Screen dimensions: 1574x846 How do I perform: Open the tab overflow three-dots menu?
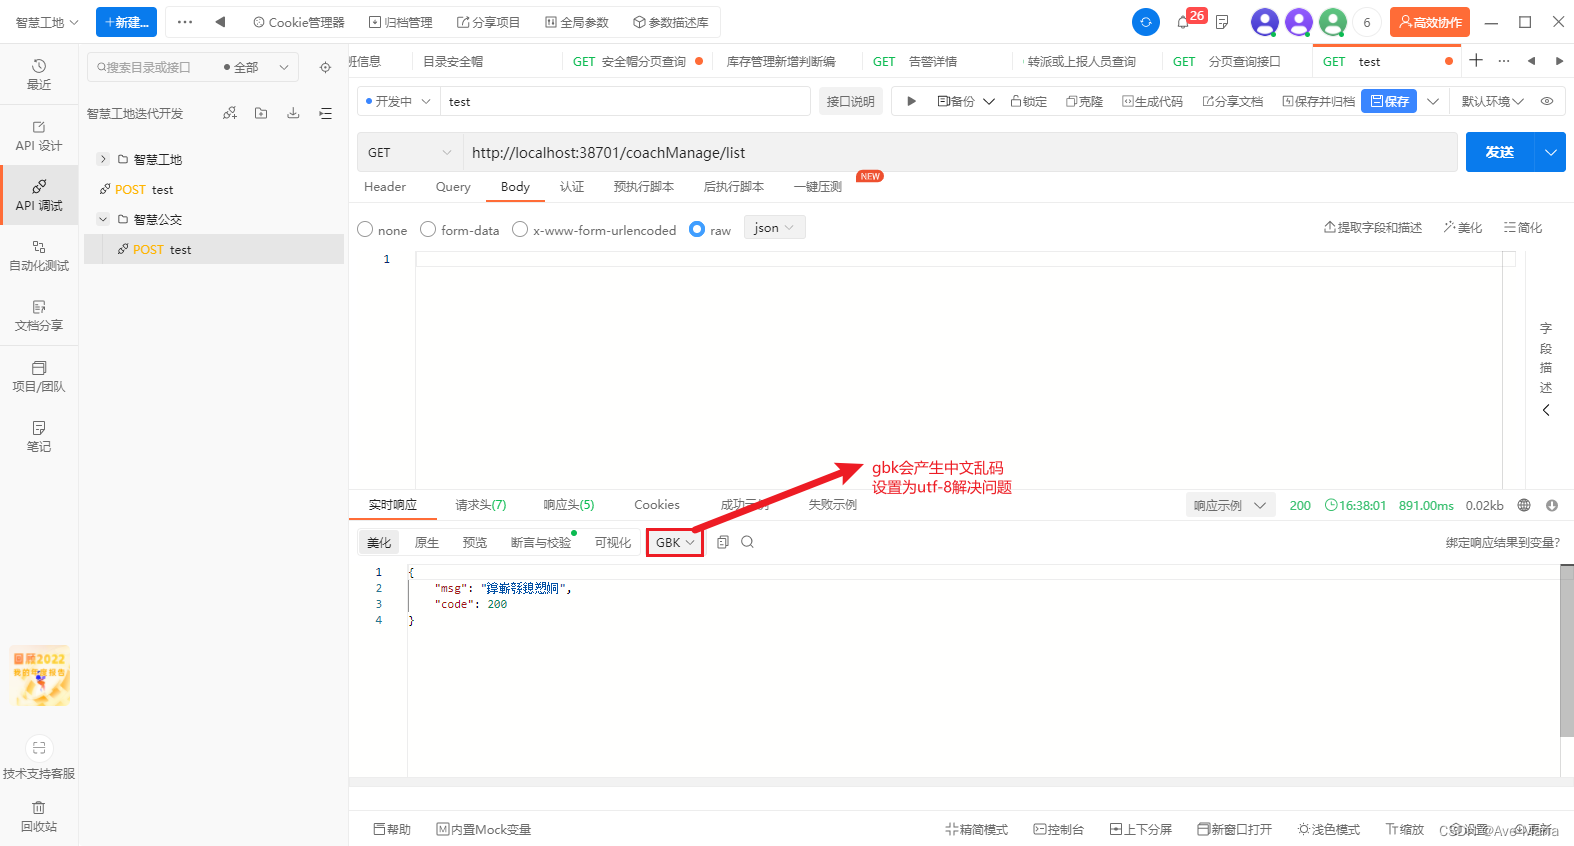click(x=1504, y=61)
